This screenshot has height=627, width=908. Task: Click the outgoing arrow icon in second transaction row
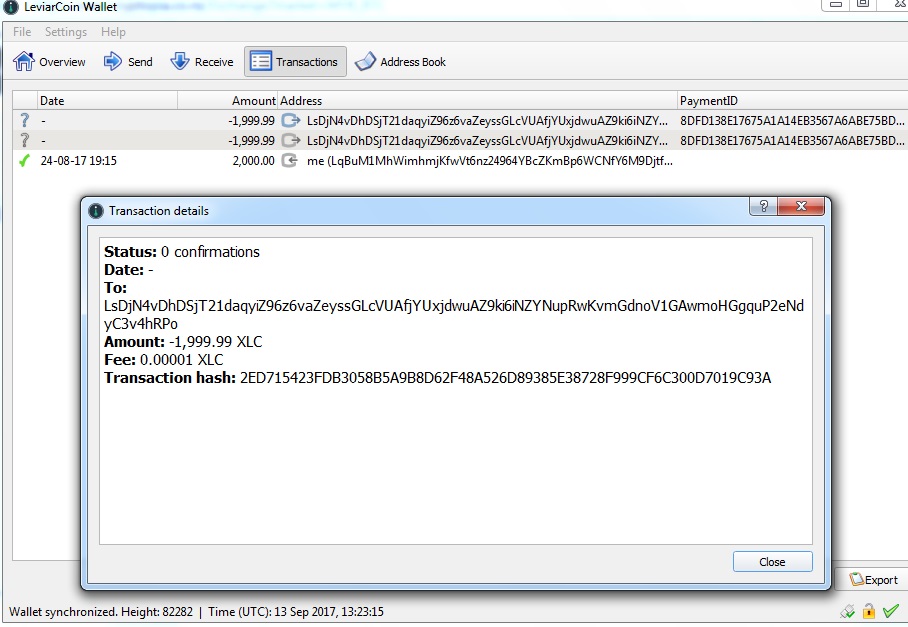coord(291,140)
